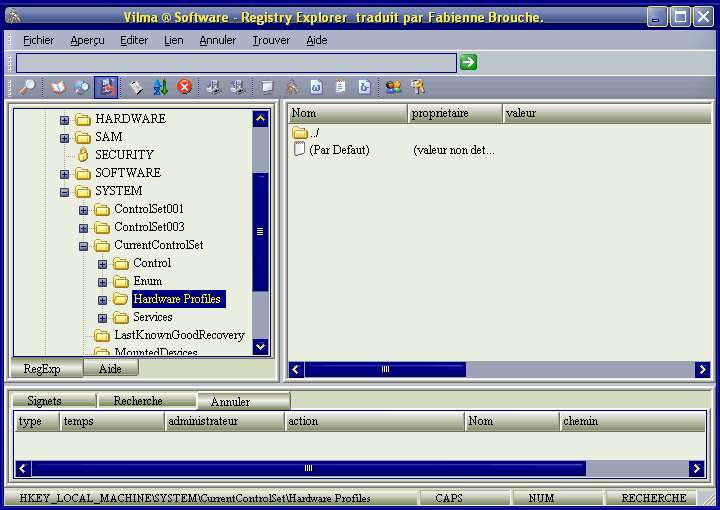This screenshot has width=720, height=510.
Task: Click the parent folder ../ icon
Action: (x=300, y=133)
